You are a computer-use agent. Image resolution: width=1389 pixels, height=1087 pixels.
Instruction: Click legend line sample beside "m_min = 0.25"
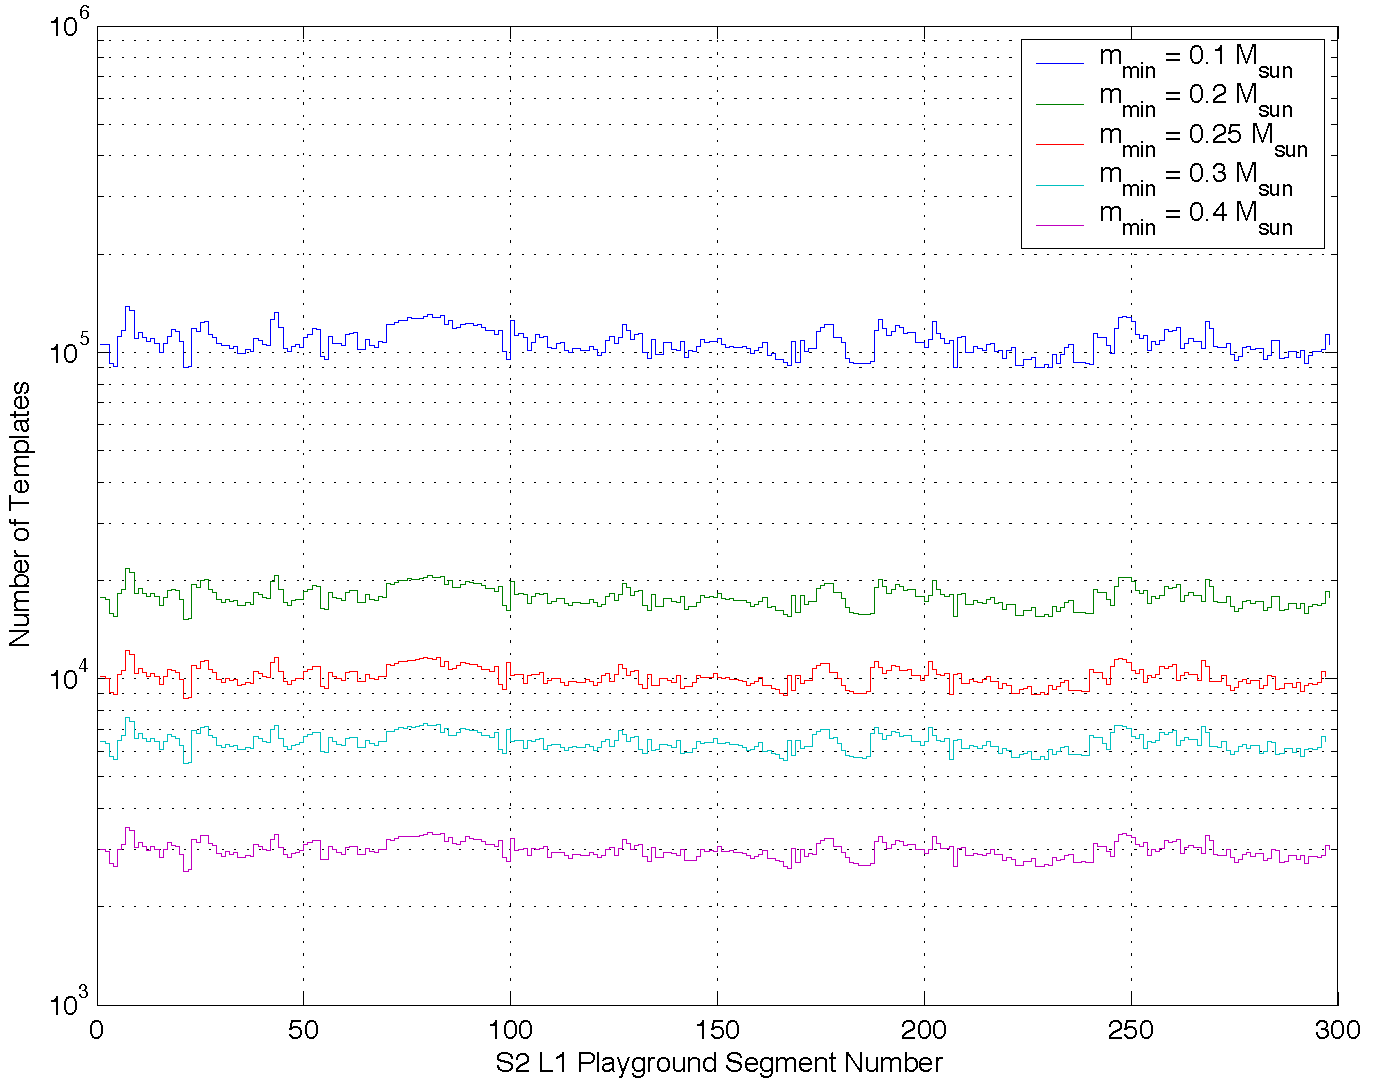(x=1060, y=144)
